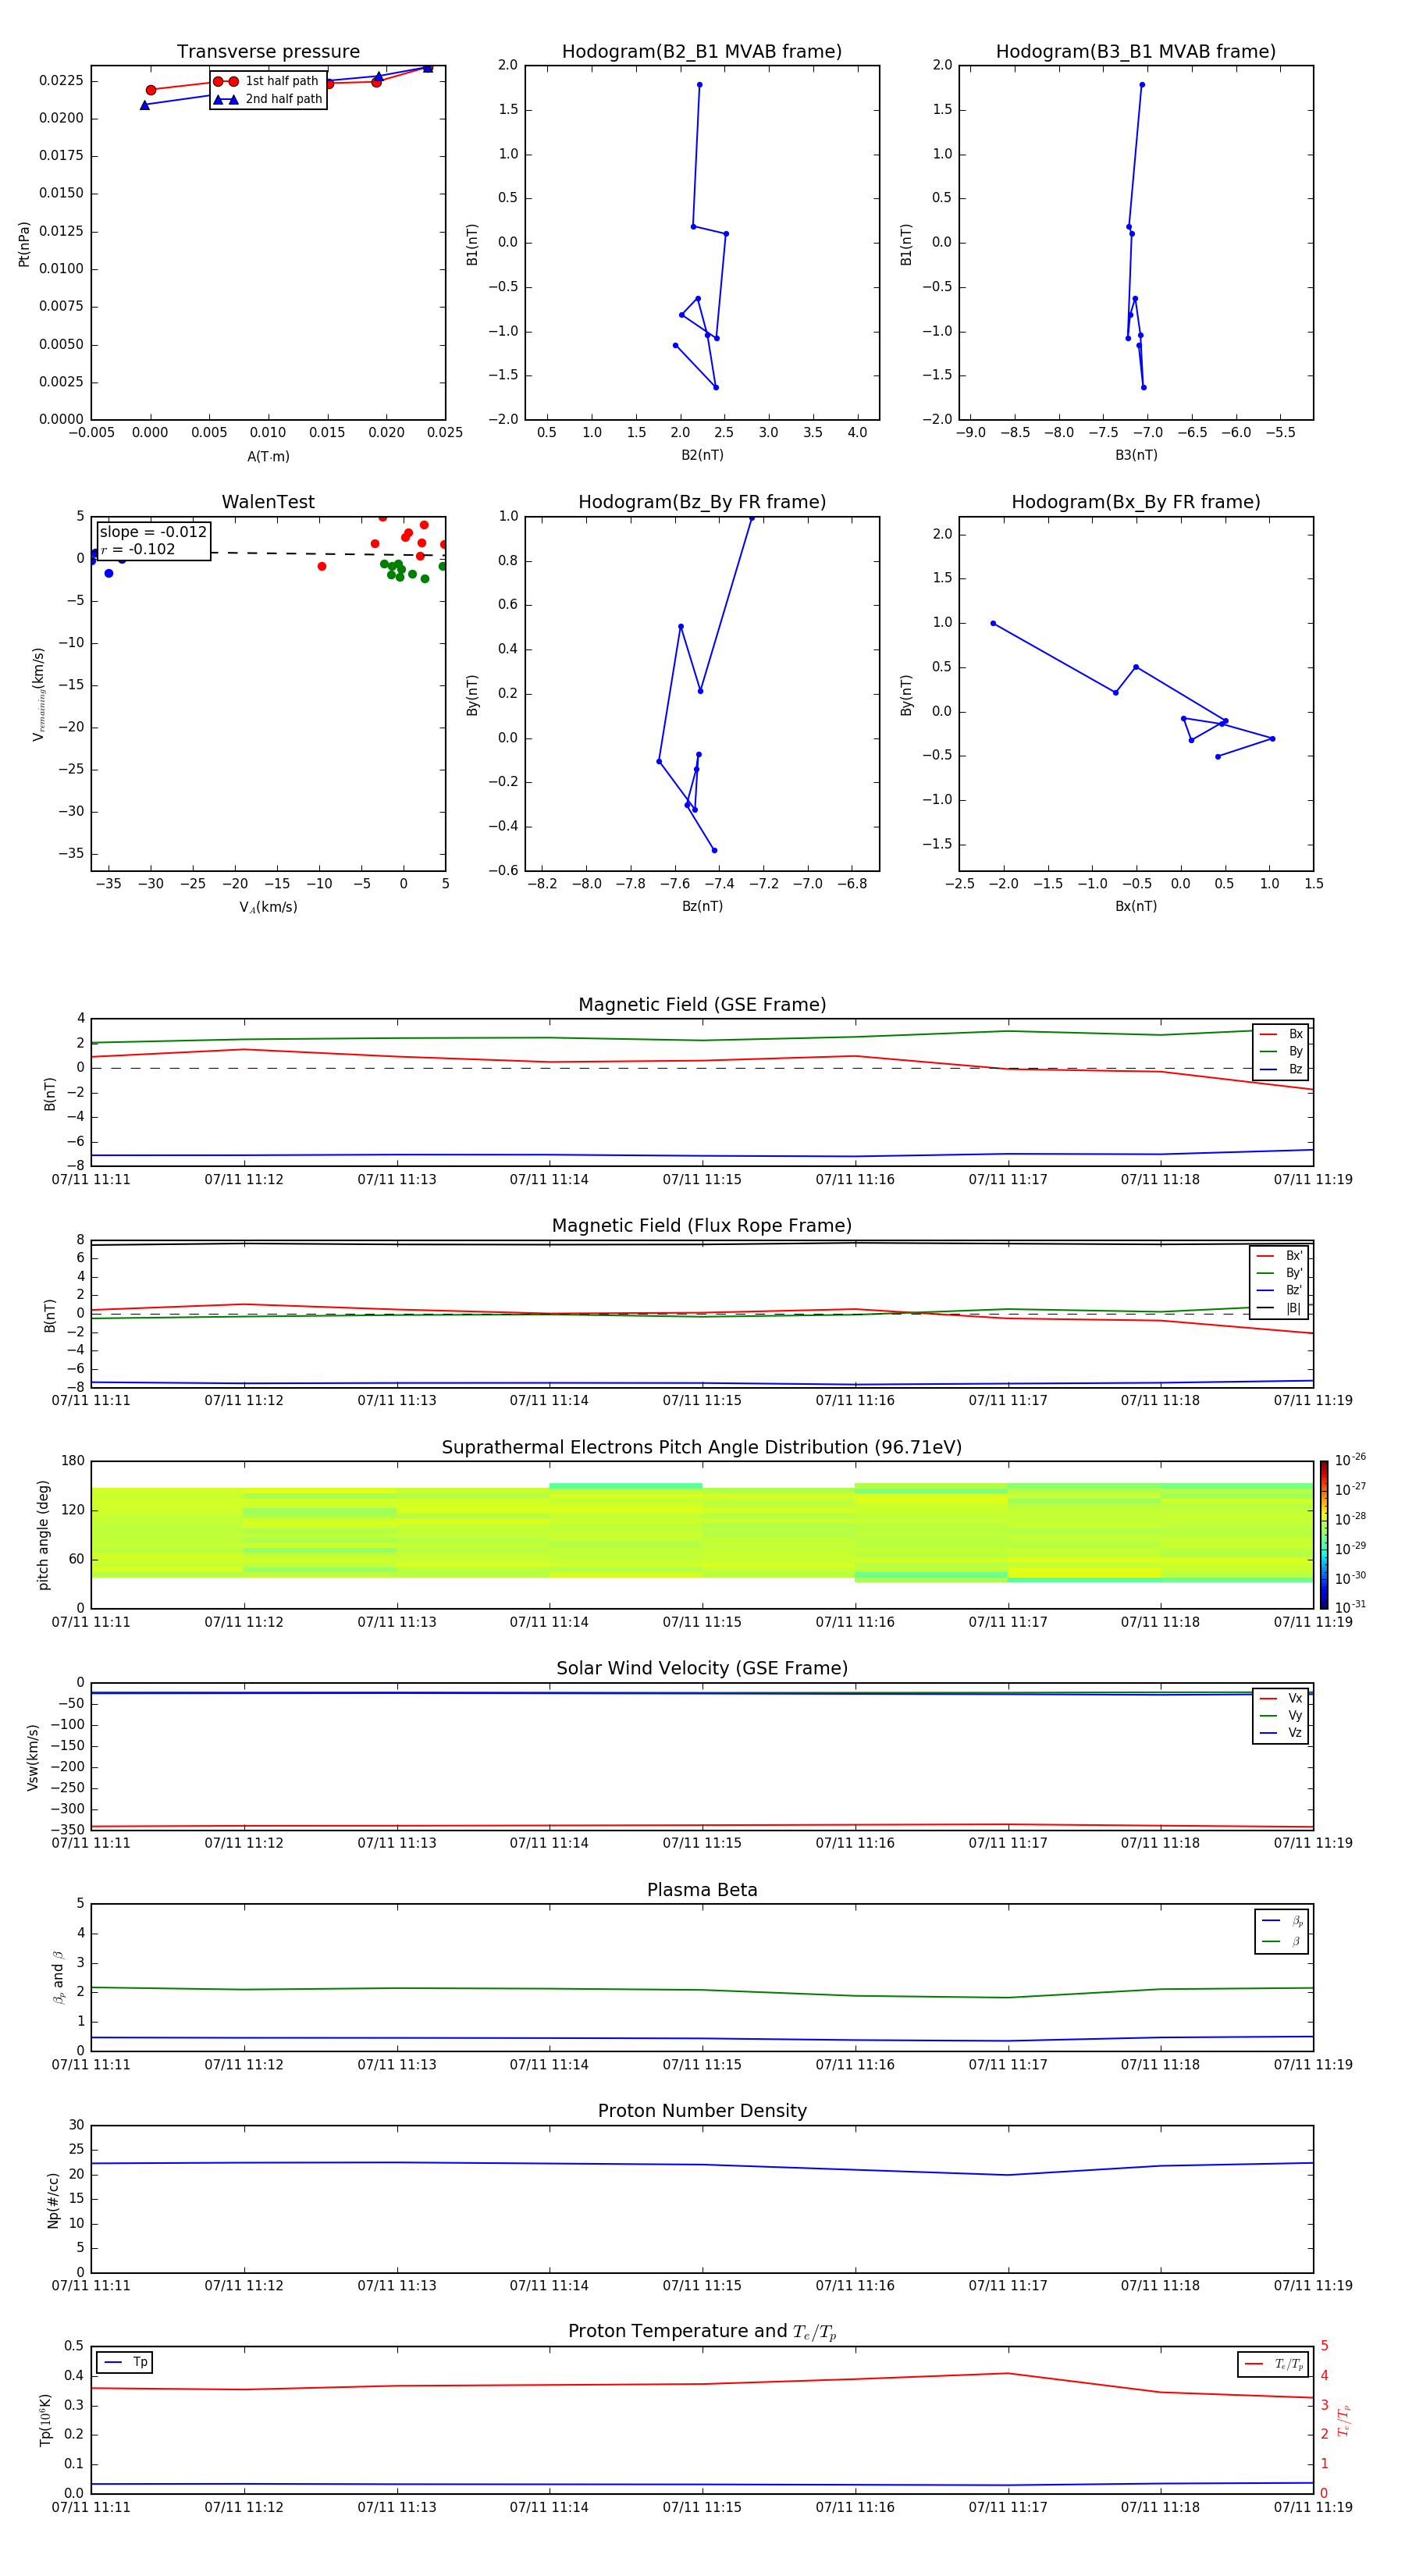1405x2576 pixels.
Task: Click the 'Plasma Beta' panel title
Action: (702, 1891)
